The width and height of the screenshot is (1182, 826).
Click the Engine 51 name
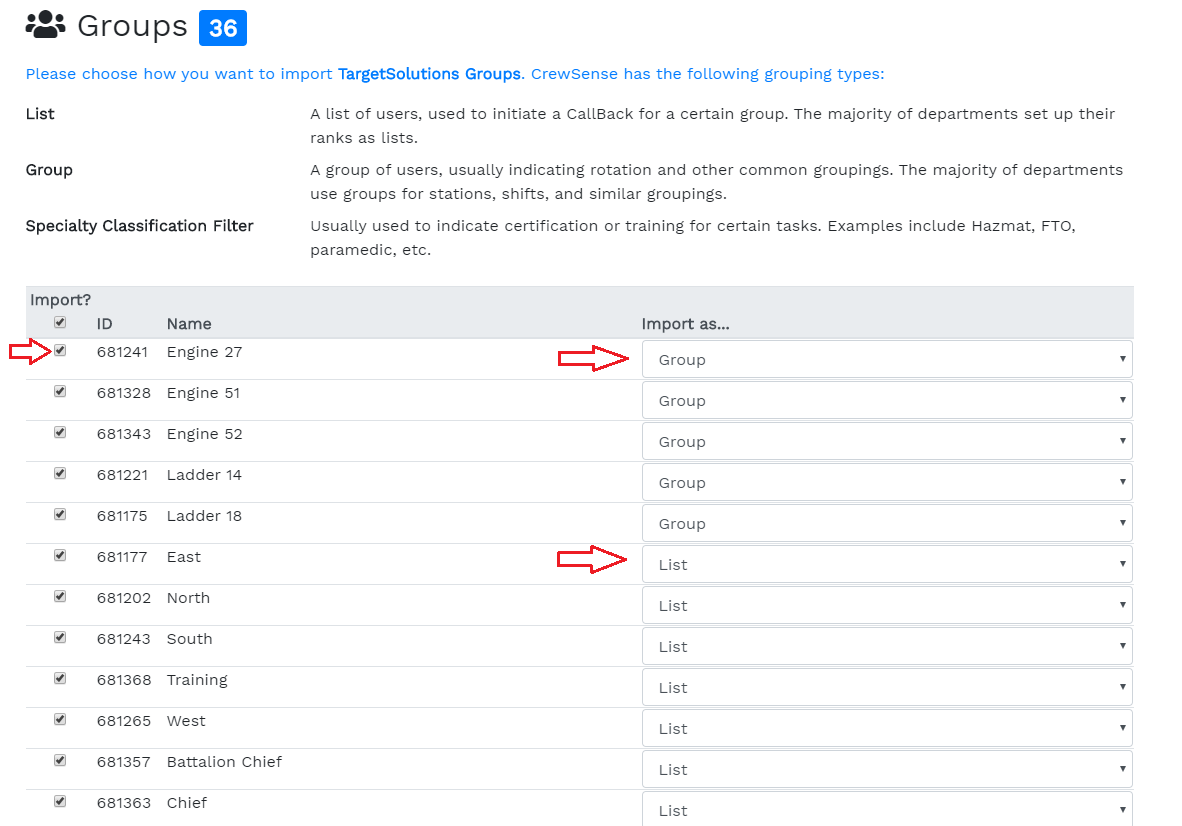[204, 393]
